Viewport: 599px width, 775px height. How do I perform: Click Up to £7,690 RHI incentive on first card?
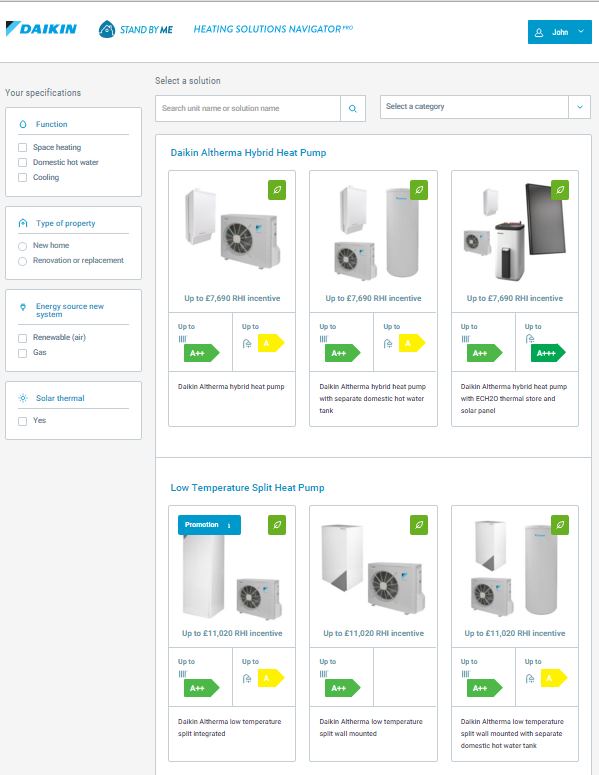click(x=232, y=299)
